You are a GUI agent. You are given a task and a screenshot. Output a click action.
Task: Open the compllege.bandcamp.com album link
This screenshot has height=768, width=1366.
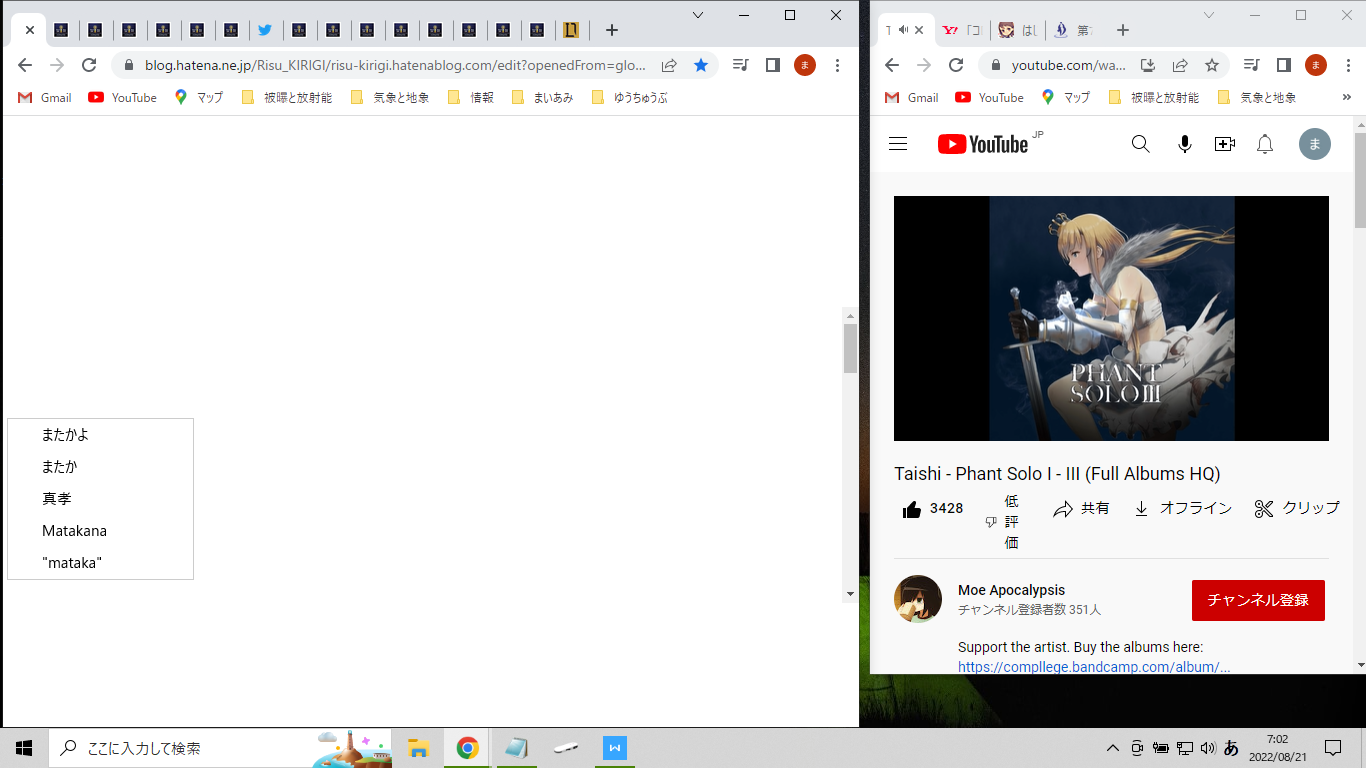(x=1094, y=667)
